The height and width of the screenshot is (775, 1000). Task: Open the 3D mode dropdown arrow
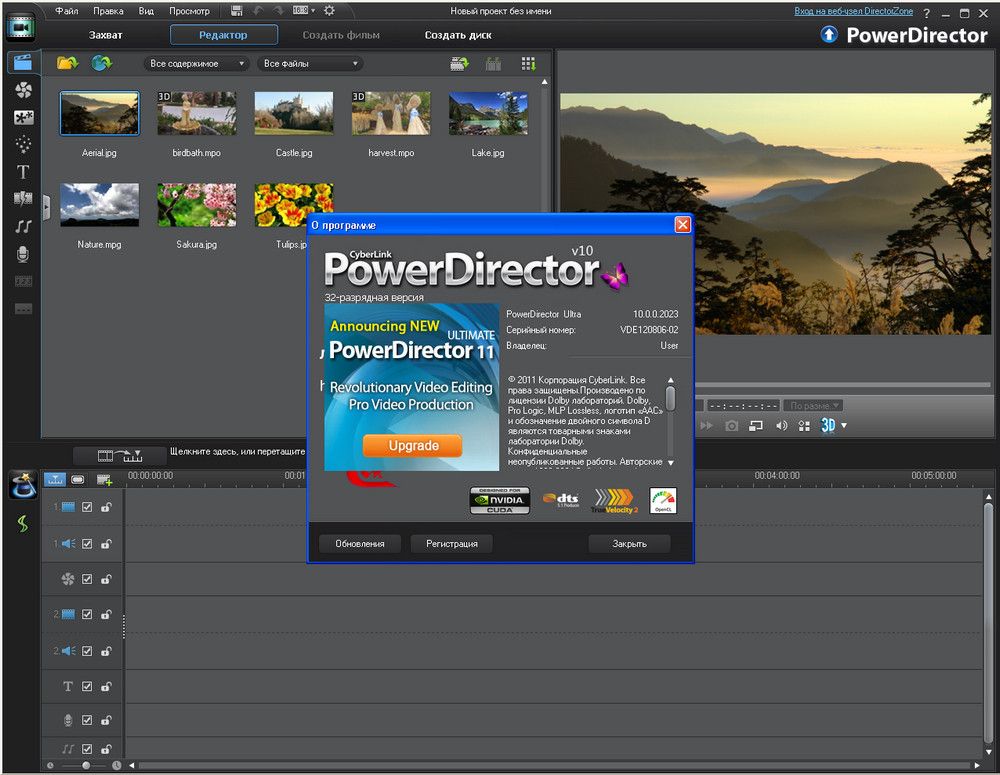click(844, 426)
